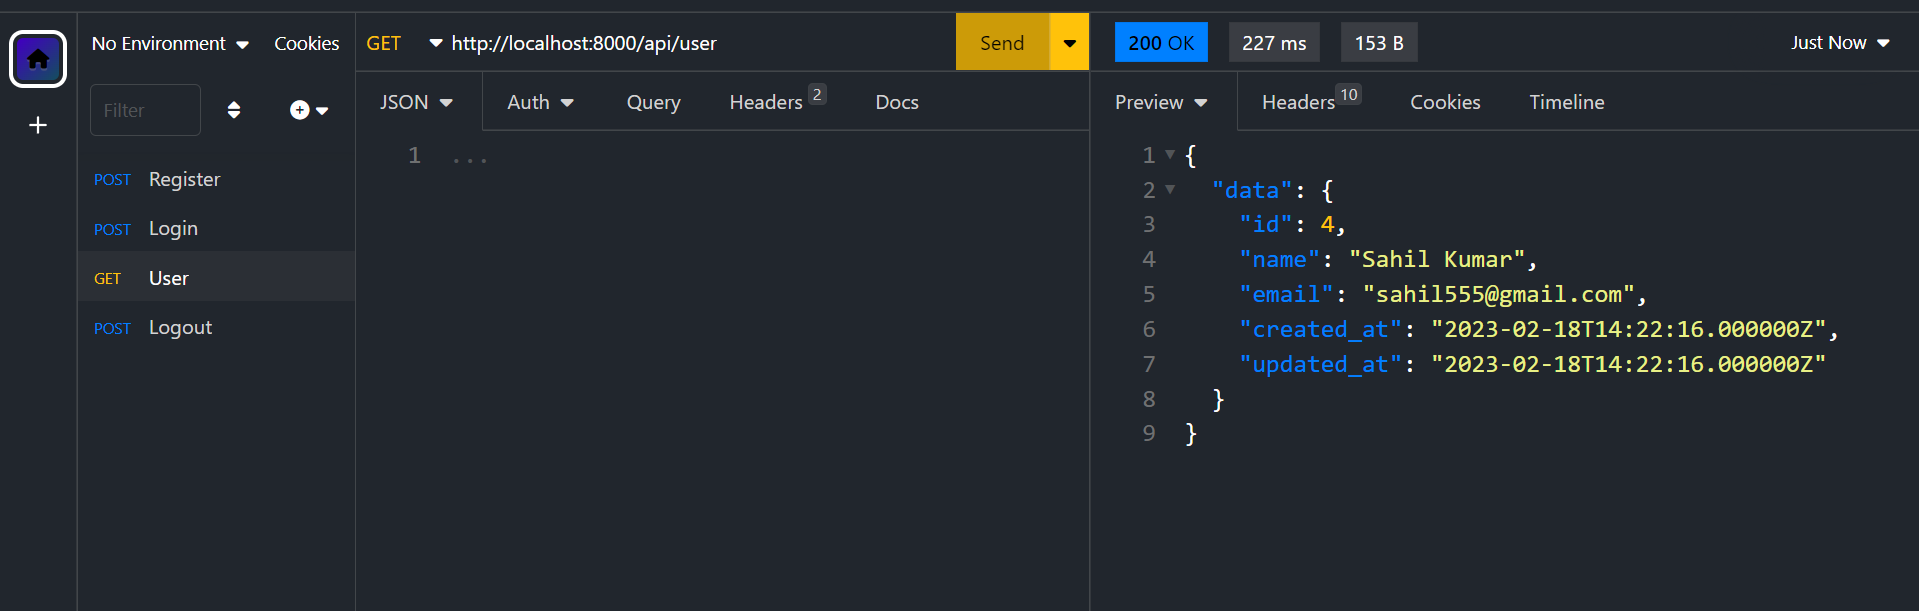The width and height of the screenshot is (1919, 611).
Task: Open the Just Now response history dropdown
Action: coord(1839,43)
